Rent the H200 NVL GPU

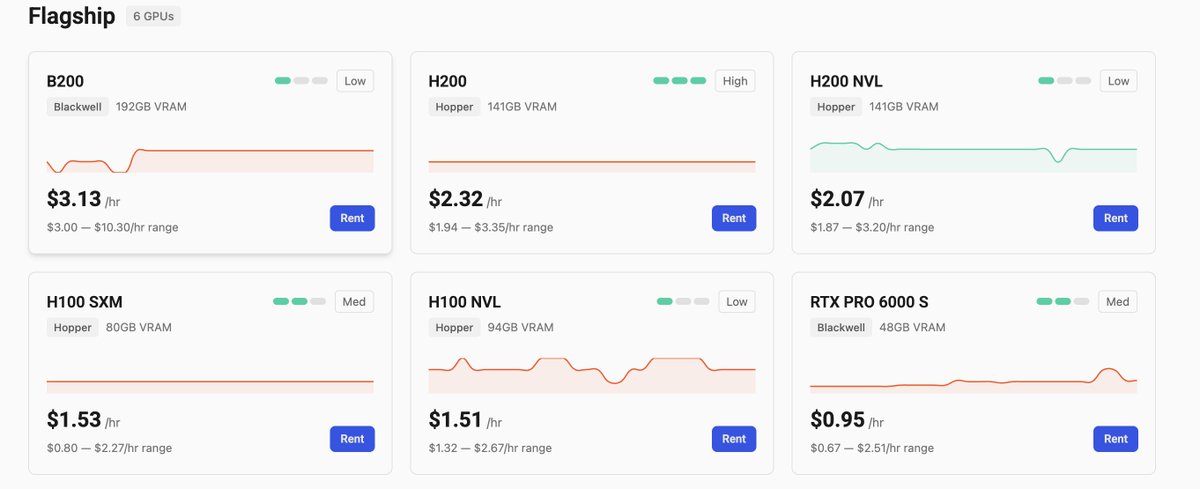(1116, 218)
